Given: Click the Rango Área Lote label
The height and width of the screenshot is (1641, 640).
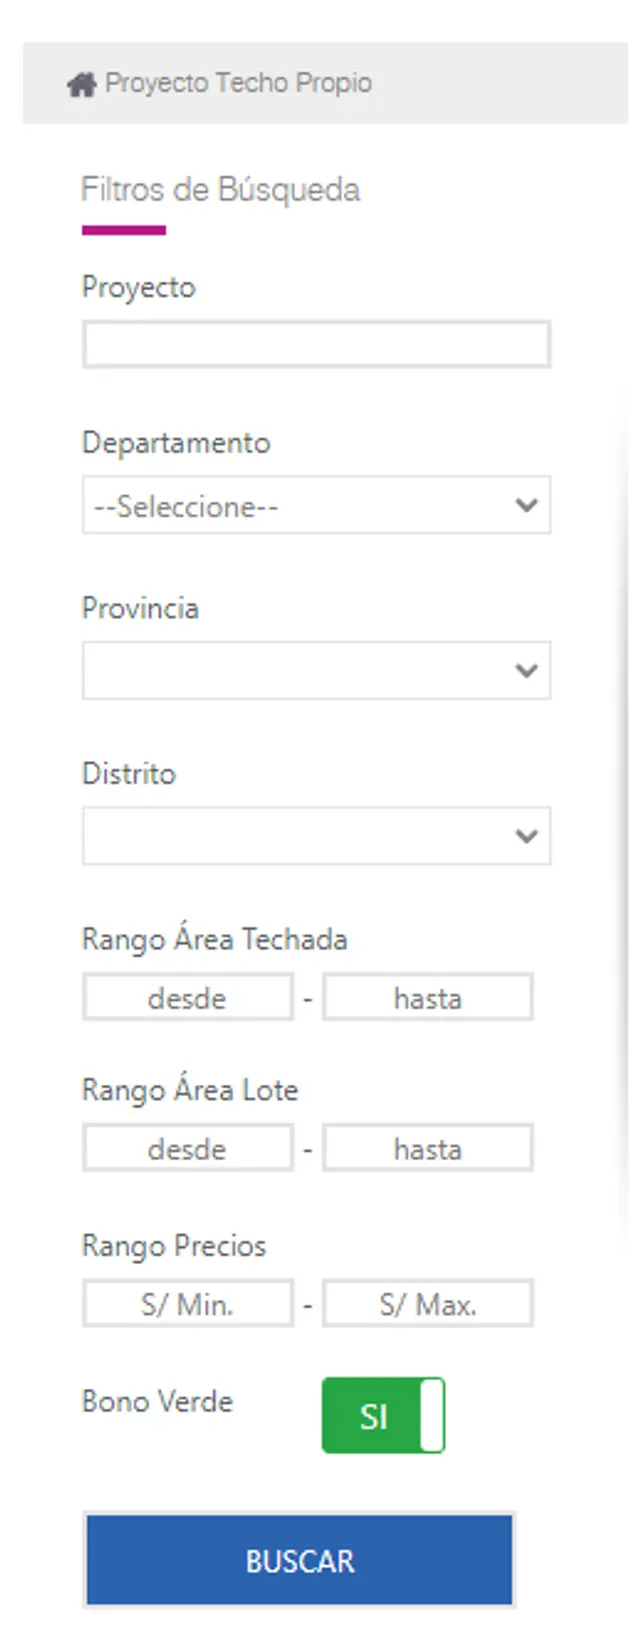Looking at the screenshot, I should click(190, 1090).
